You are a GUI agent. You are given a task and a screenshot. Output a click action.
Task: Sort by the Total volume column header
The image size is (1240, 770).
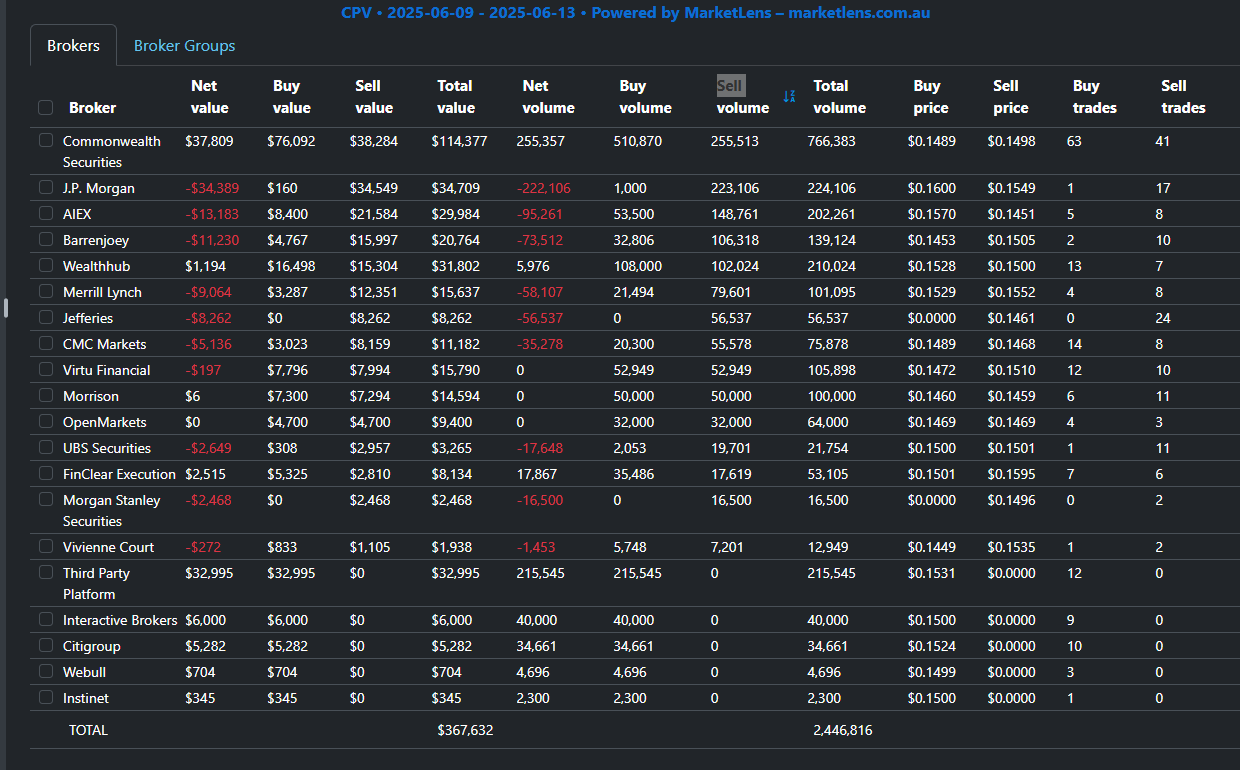pos(839,97)
